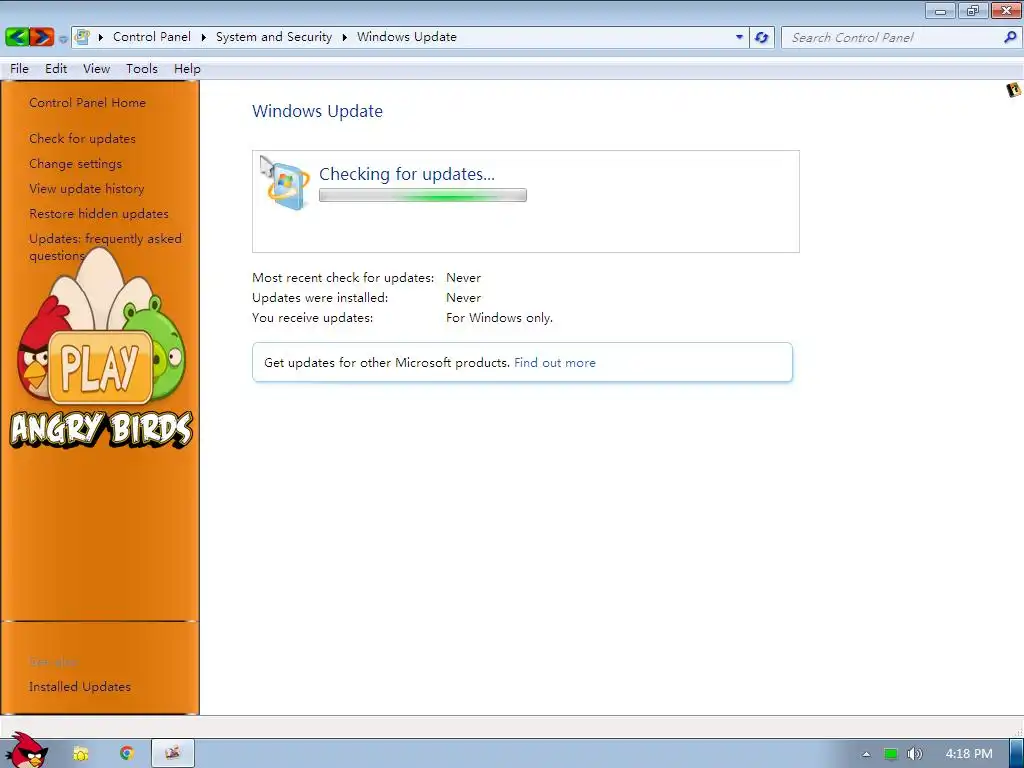Expand the arrow before Control Panel breadcrumb

pyautogui.click(x=101, y=37)
